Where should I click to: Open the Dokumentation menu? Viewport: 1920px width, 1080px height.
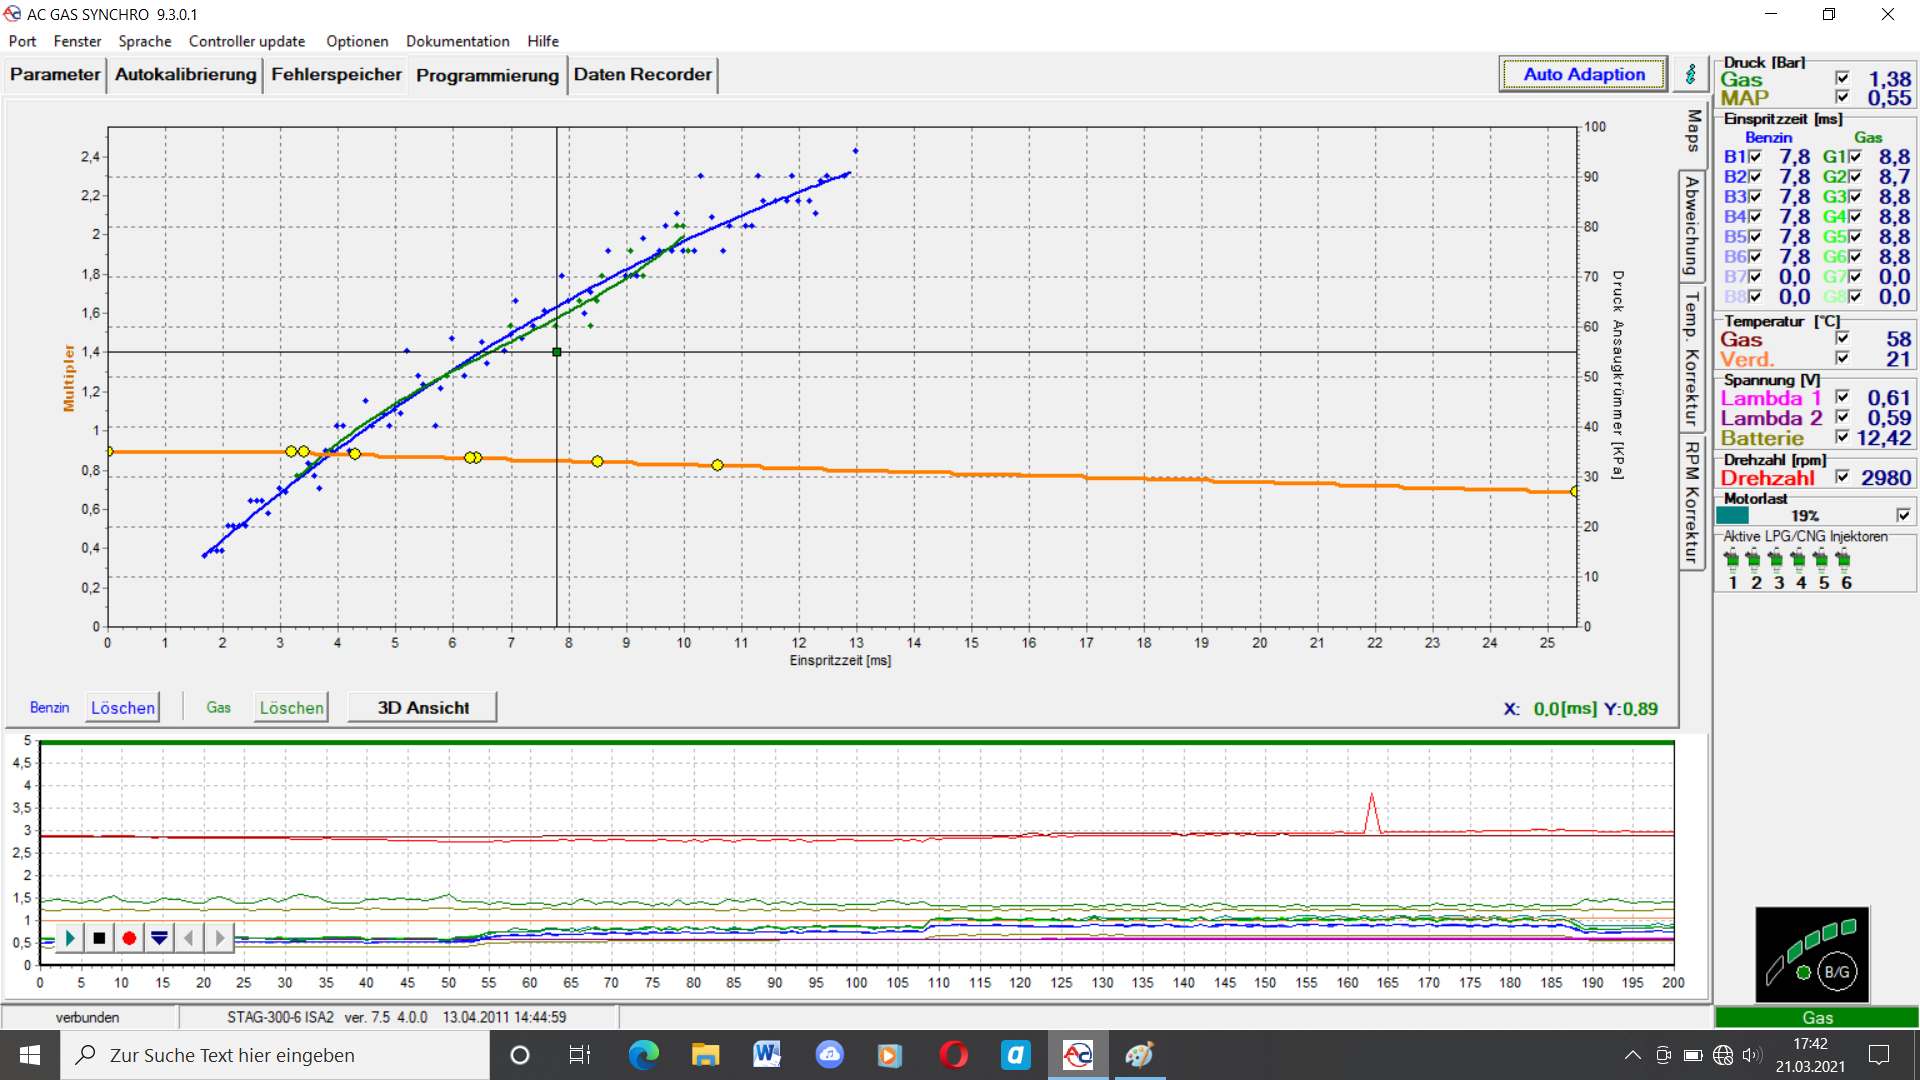coord(458,41)
